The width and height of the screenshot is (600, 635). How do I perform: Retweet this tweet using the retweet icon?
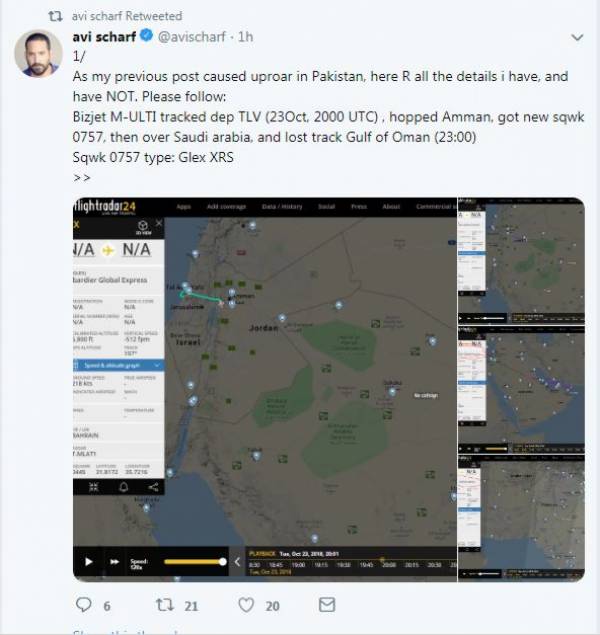(x=165, y=605)
